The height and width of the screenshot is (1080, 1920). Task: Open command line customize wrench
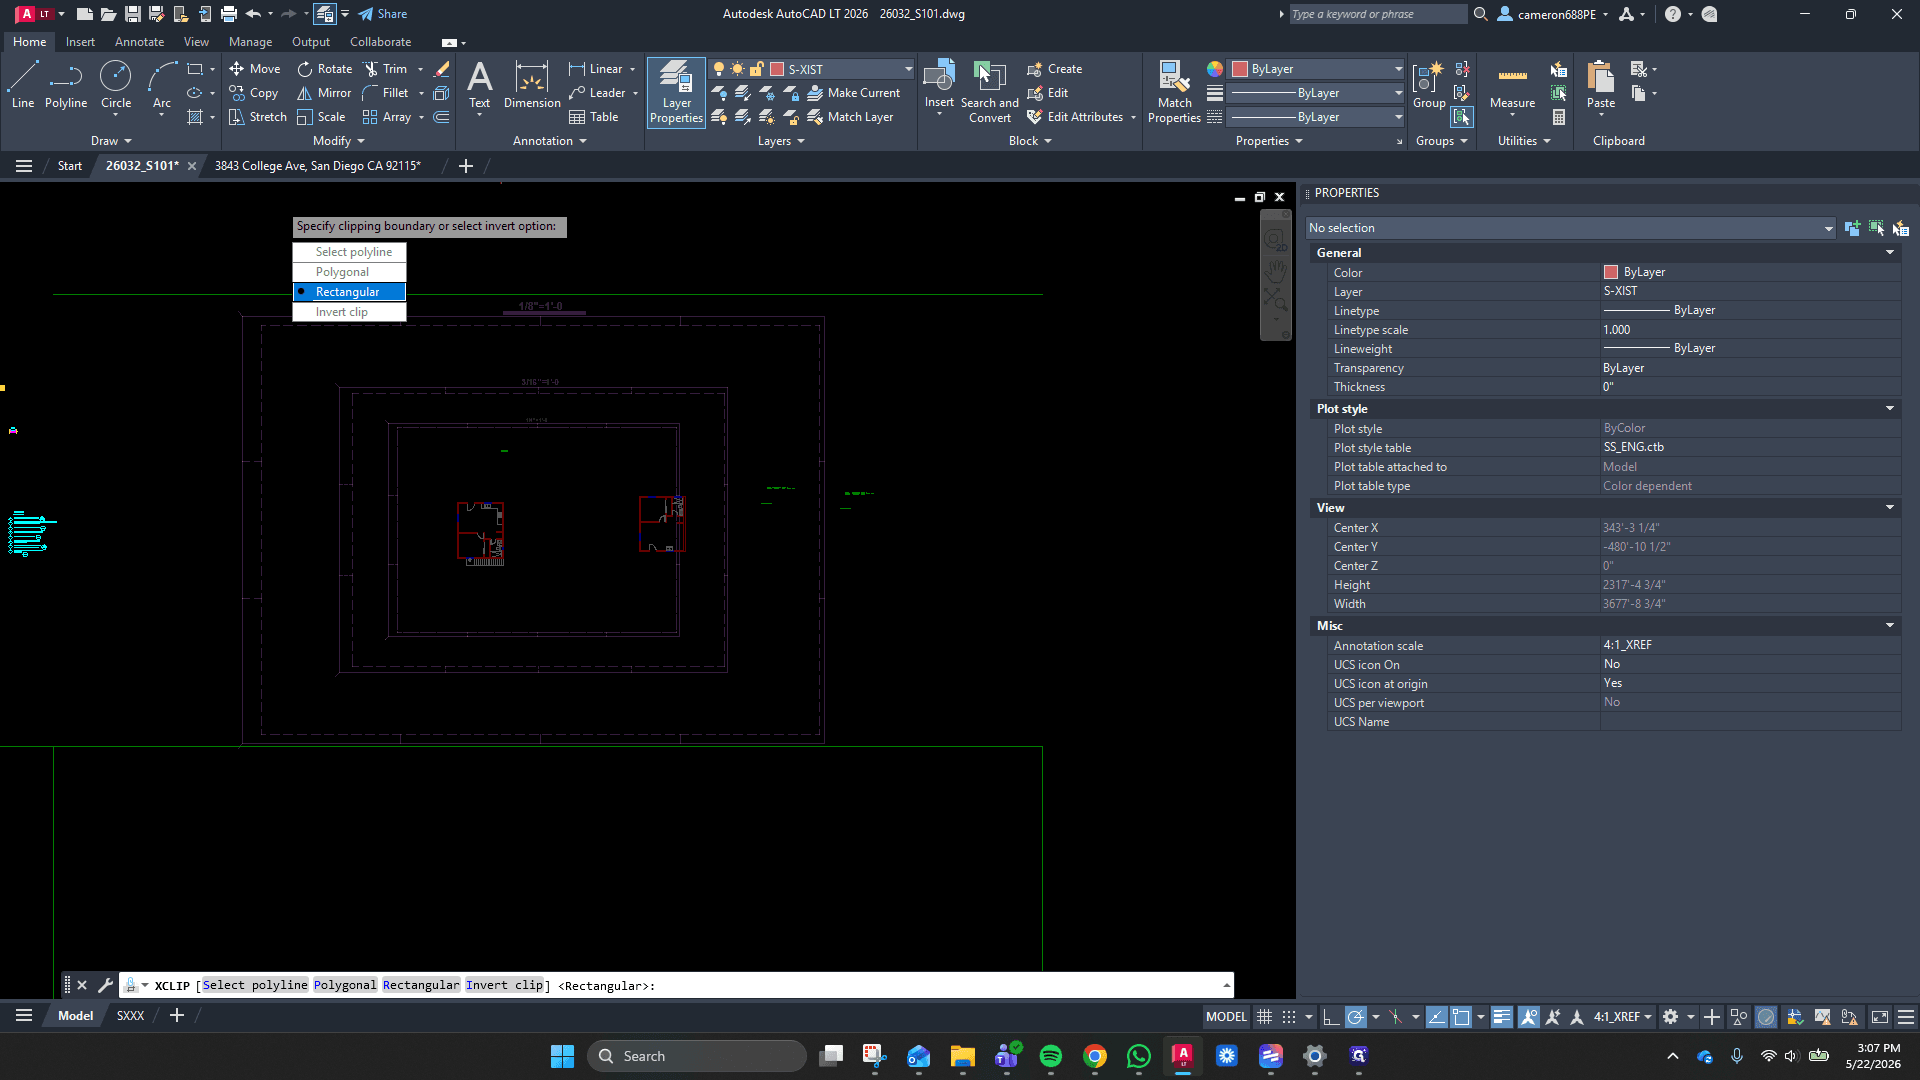point(105,985)
